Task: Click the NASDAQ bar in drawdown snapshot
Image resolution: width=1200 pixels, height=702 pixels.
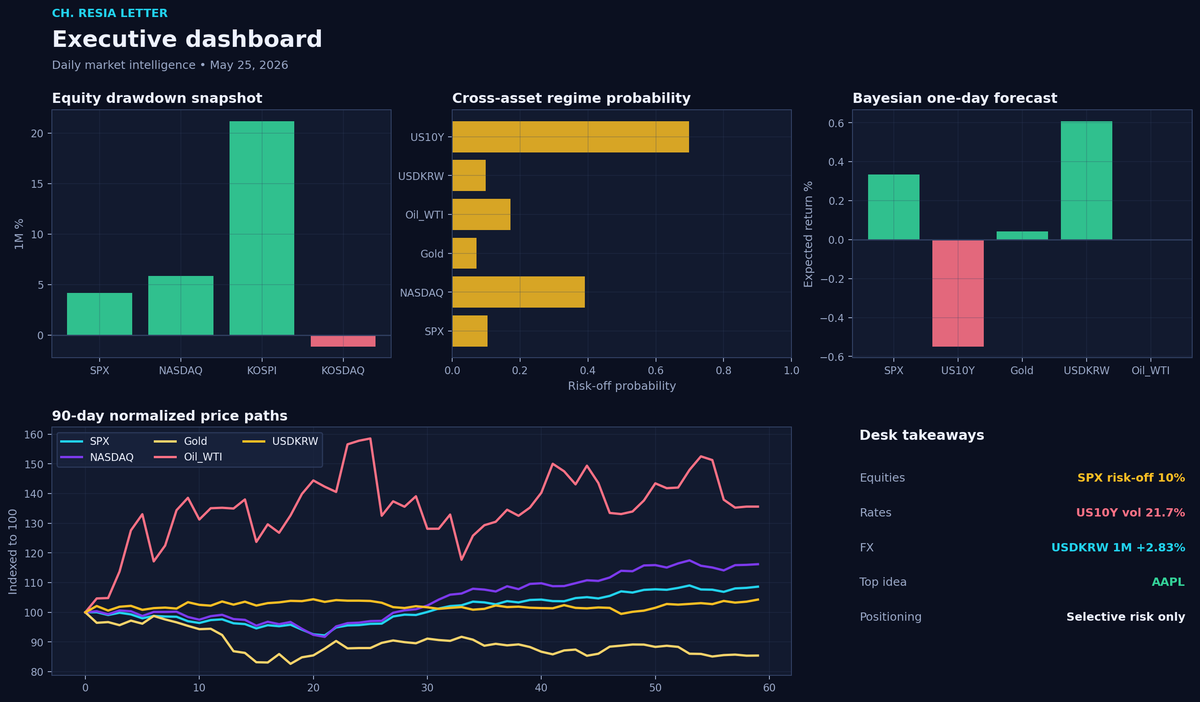Action: click(x=181, y=305)
